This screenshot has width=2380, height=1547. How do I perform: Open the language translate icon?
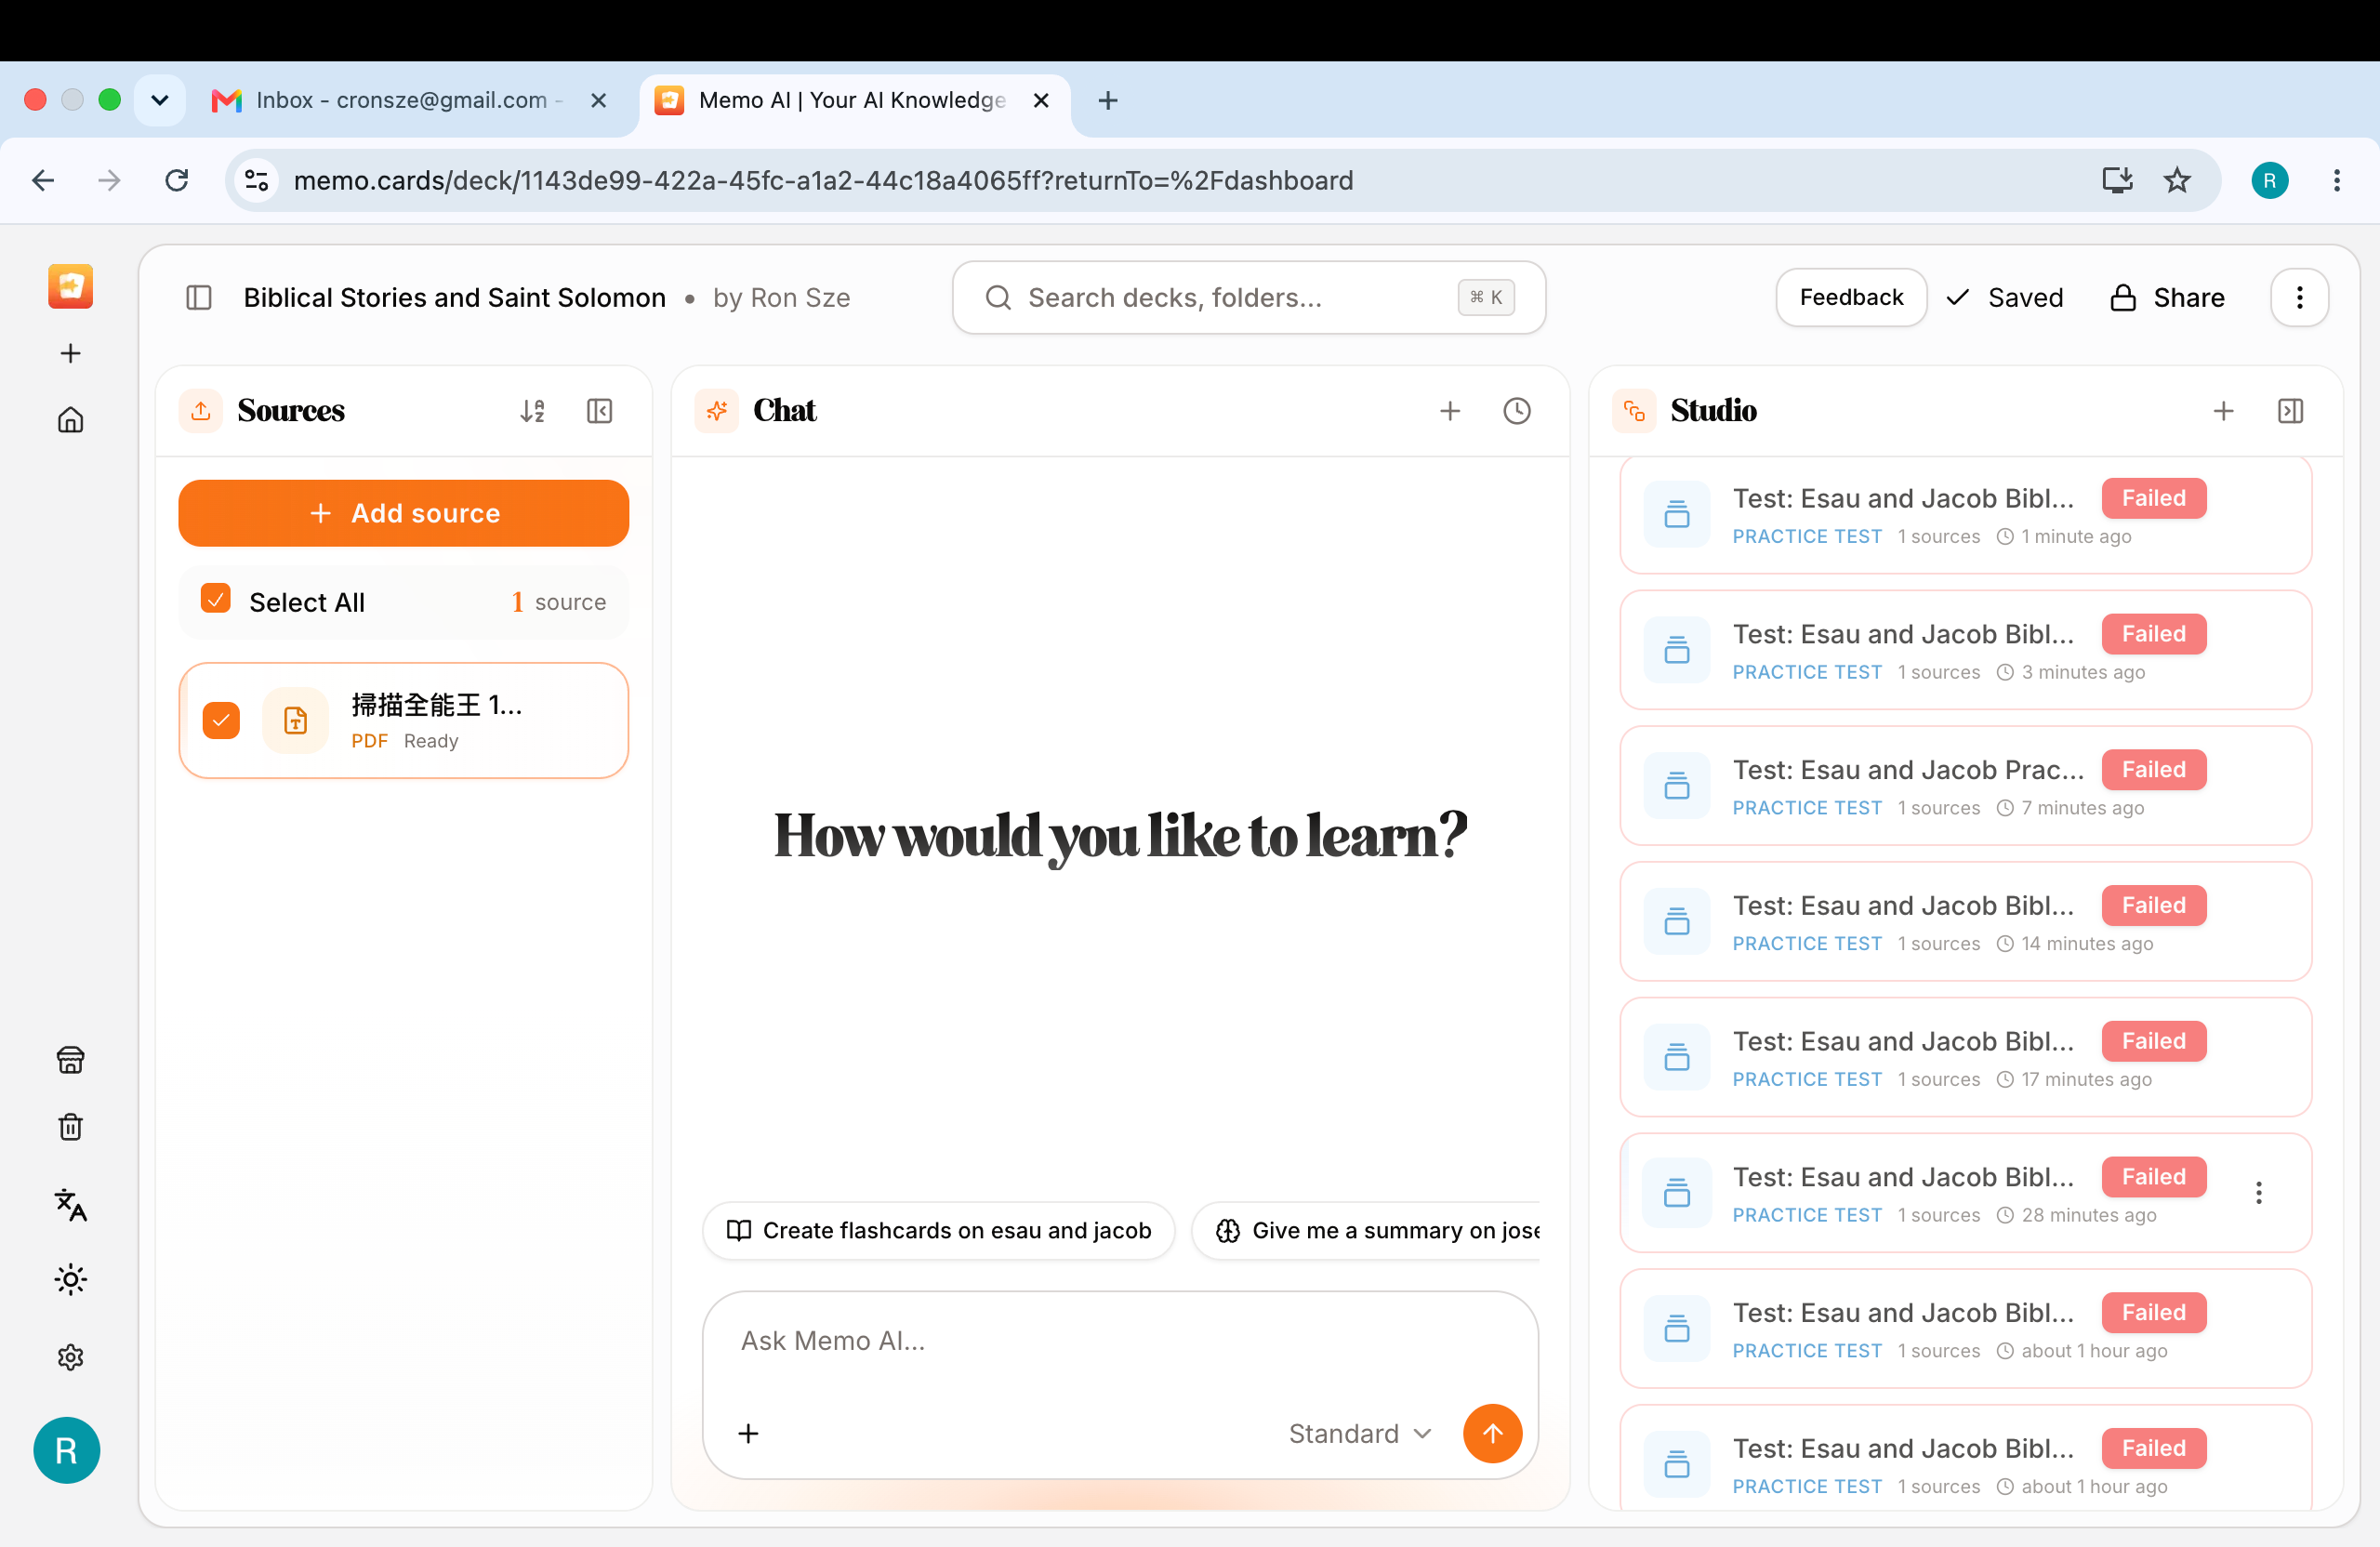[70, 1204]
